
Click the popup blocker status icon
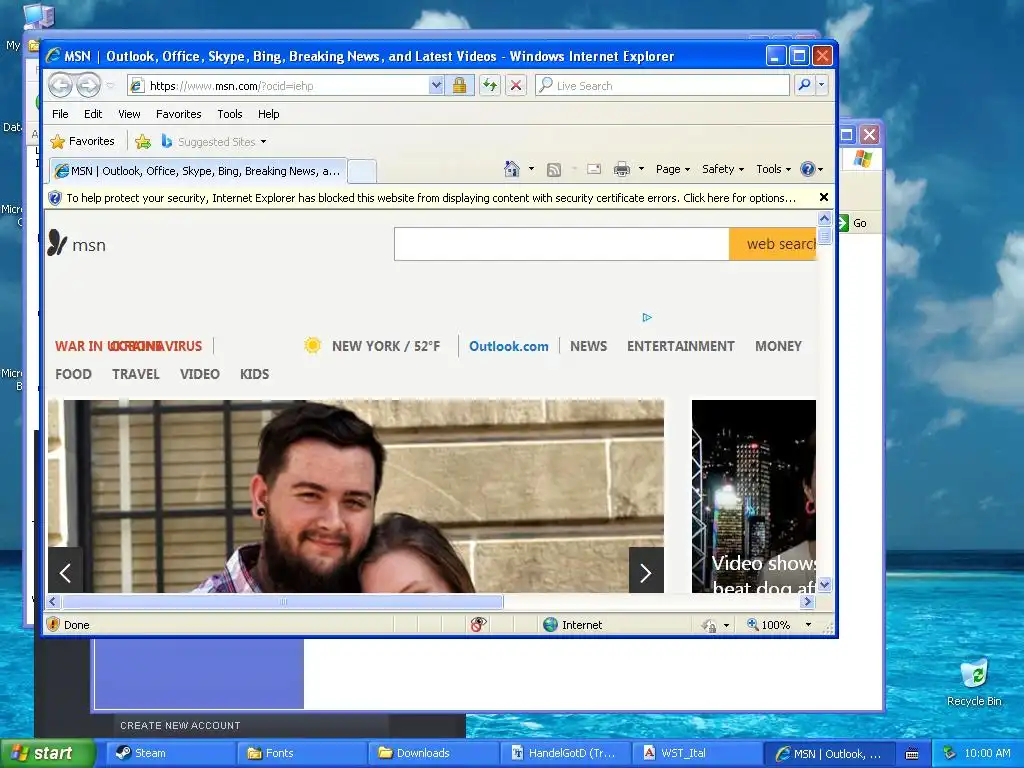point(478,625)
